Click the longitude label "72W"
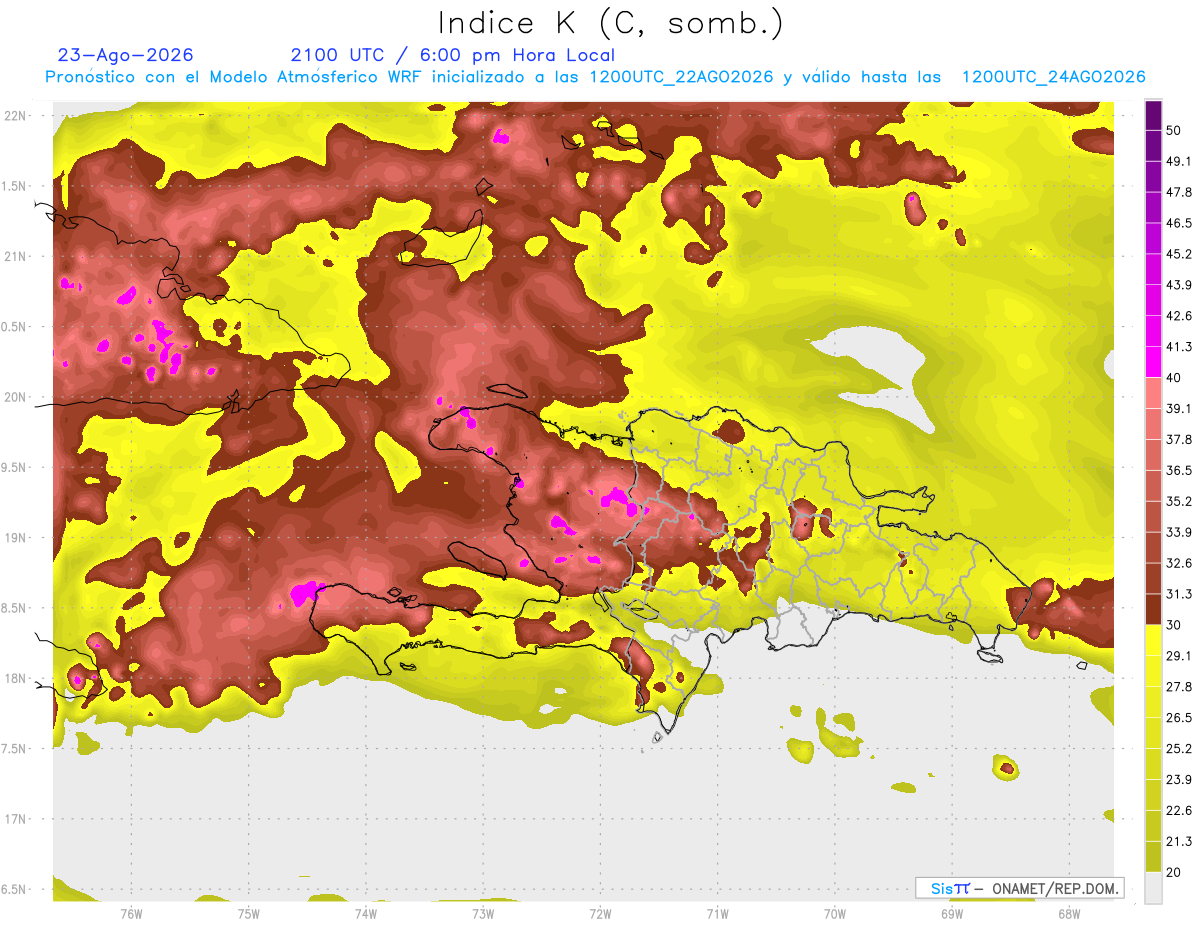1200x927 pixels. [x=600, y=914]
